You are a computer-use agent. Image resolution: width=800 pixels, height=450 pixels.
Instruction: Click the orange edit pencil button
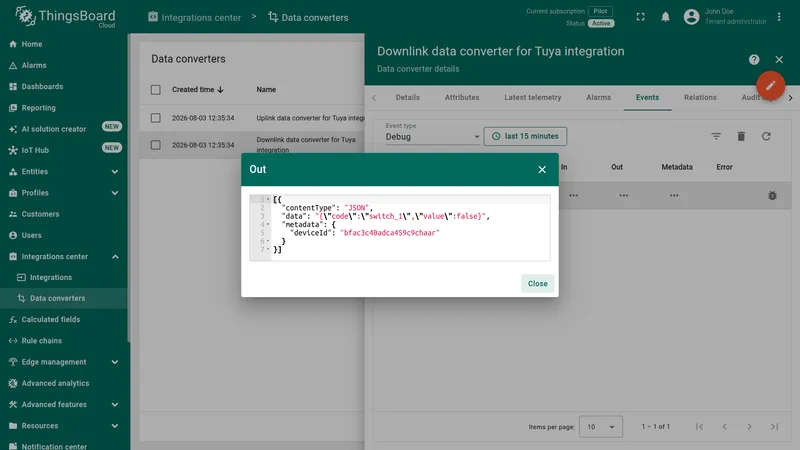coord(770,85)
